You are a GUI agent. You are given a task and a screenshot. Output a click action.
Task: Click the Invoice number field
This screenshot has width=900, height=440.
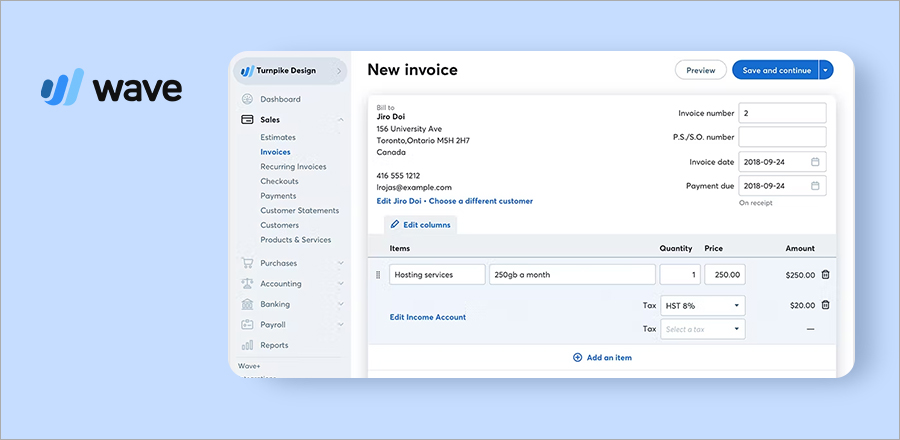[x=782, y=113]
